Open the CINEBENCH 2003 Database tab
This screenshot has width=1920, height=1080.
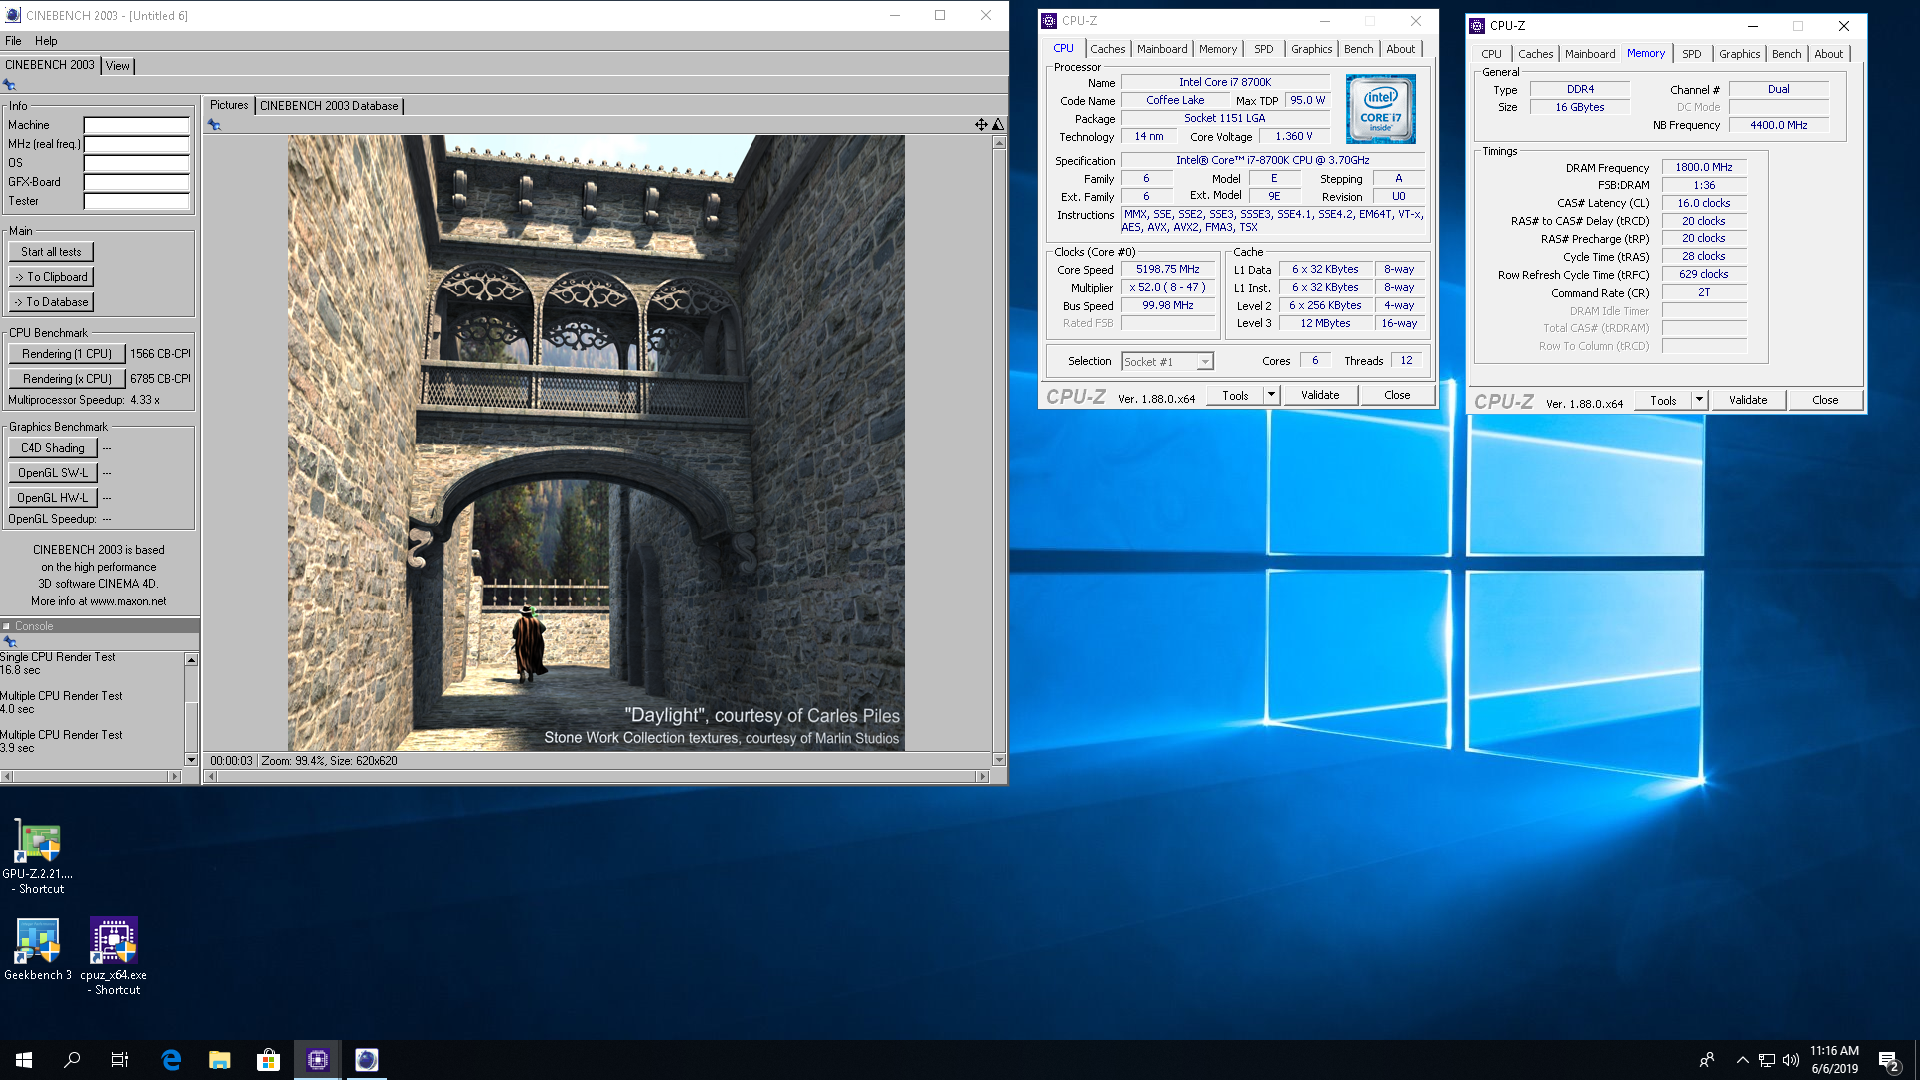330,106
